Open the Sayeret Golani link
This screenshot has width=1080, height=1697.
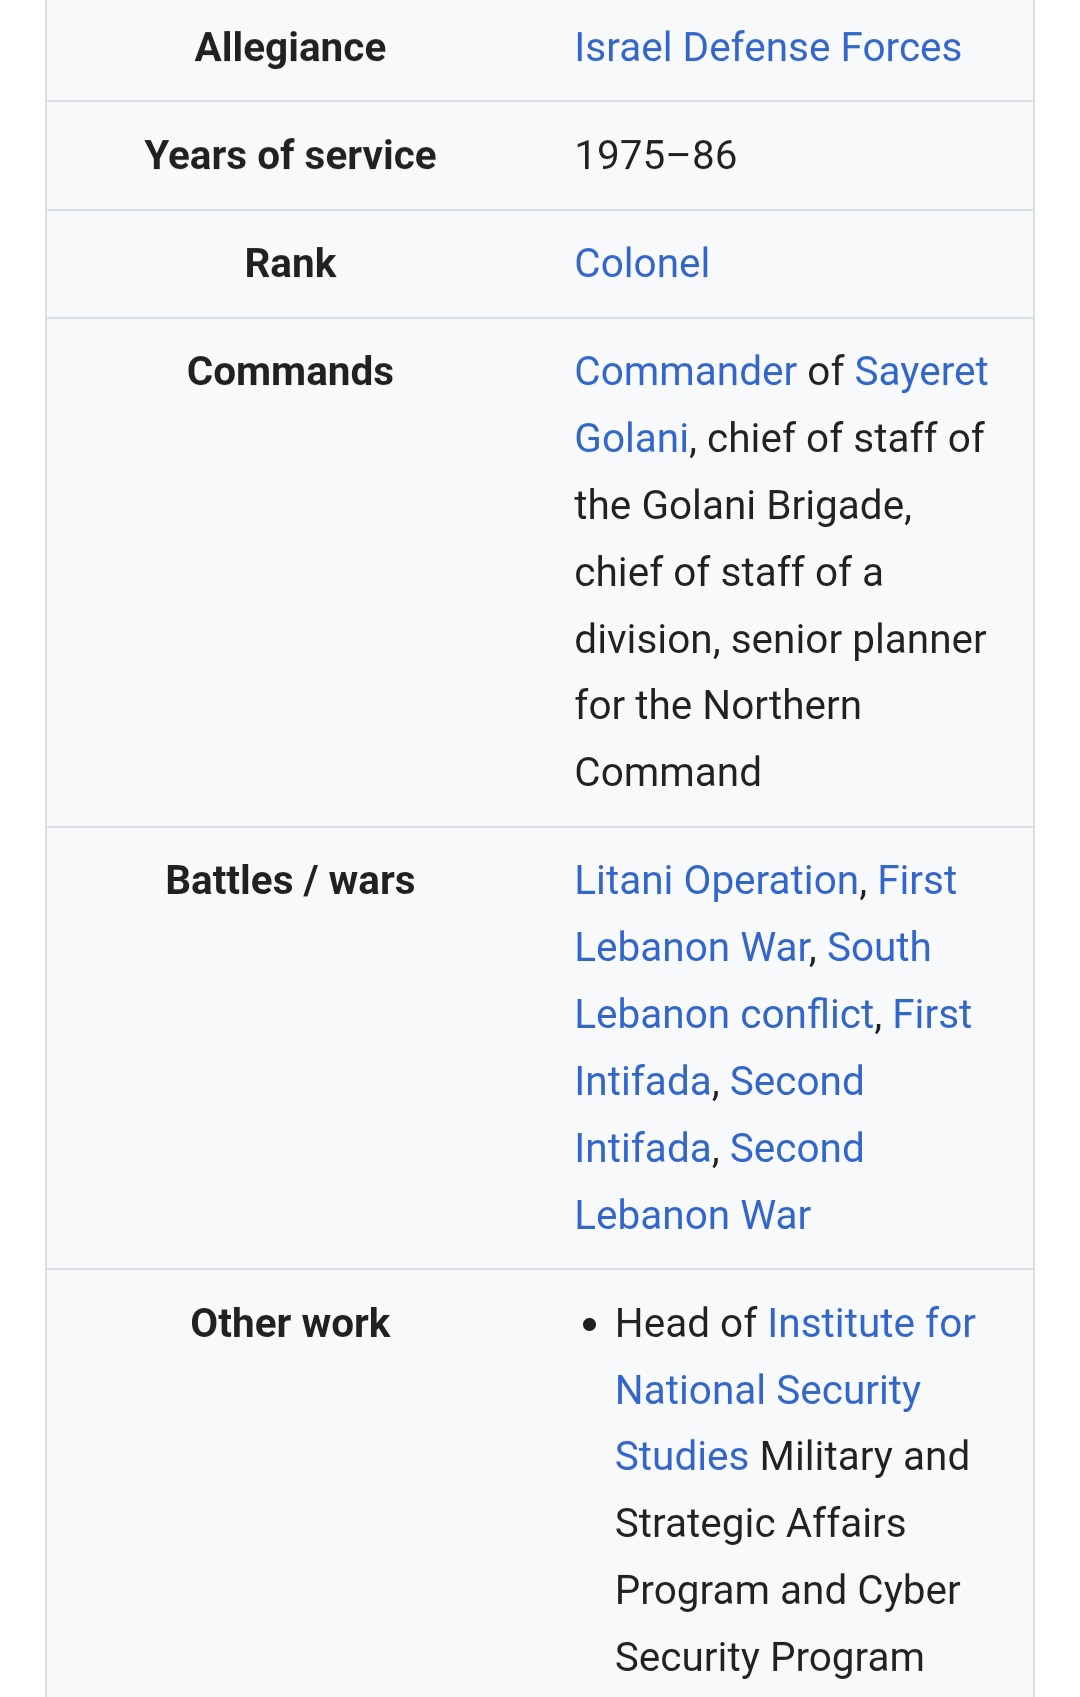[920, 372]
